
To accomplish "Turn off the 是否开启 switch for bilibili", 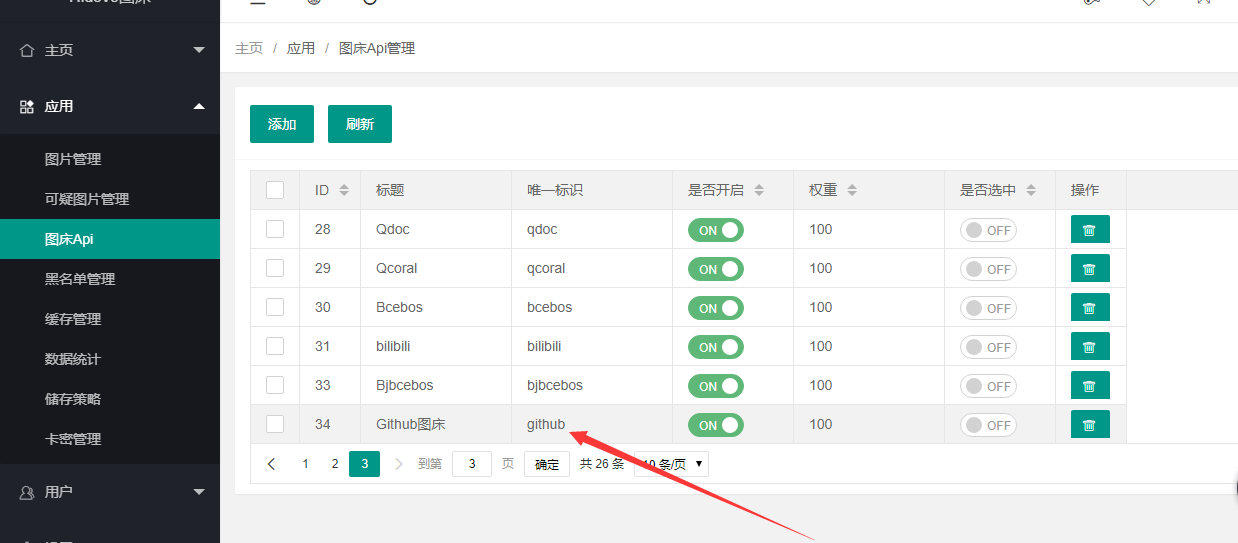I will point(716,347).
